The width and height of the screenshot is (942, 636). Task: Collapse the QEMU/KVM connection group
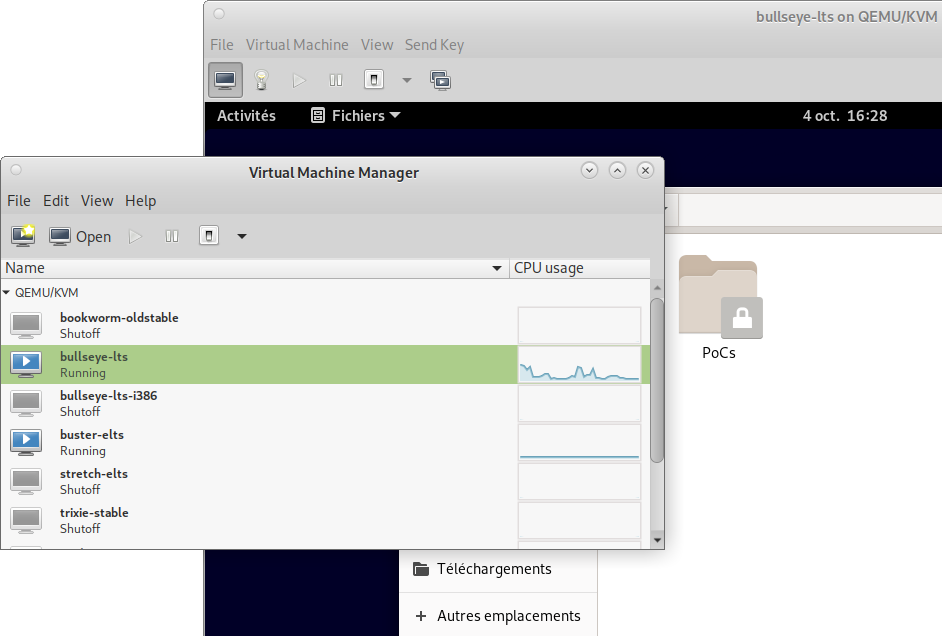tap(8, 292)
